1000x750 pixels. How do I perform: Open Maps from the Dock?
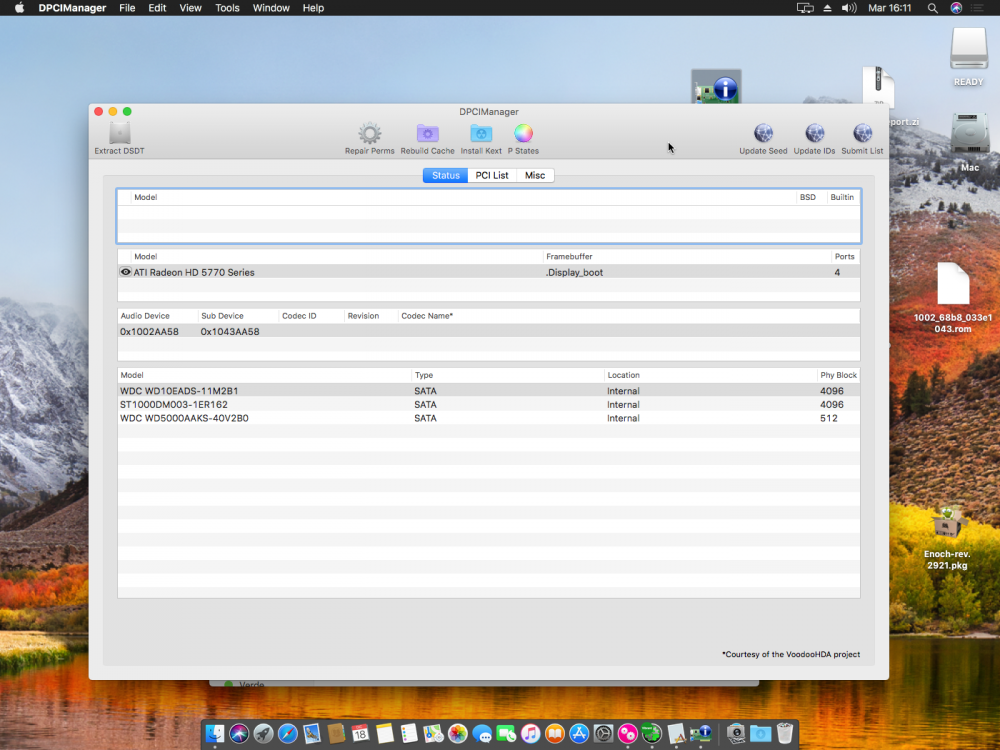[433, 734]
